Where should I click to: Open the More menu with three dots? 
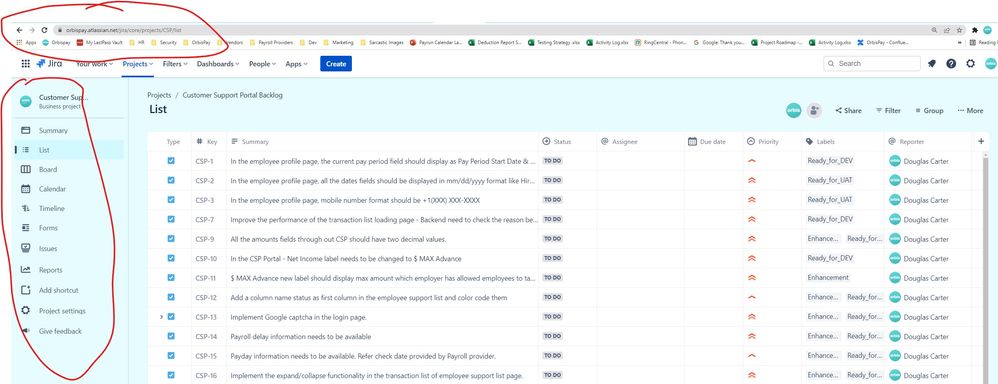(970, 111)
